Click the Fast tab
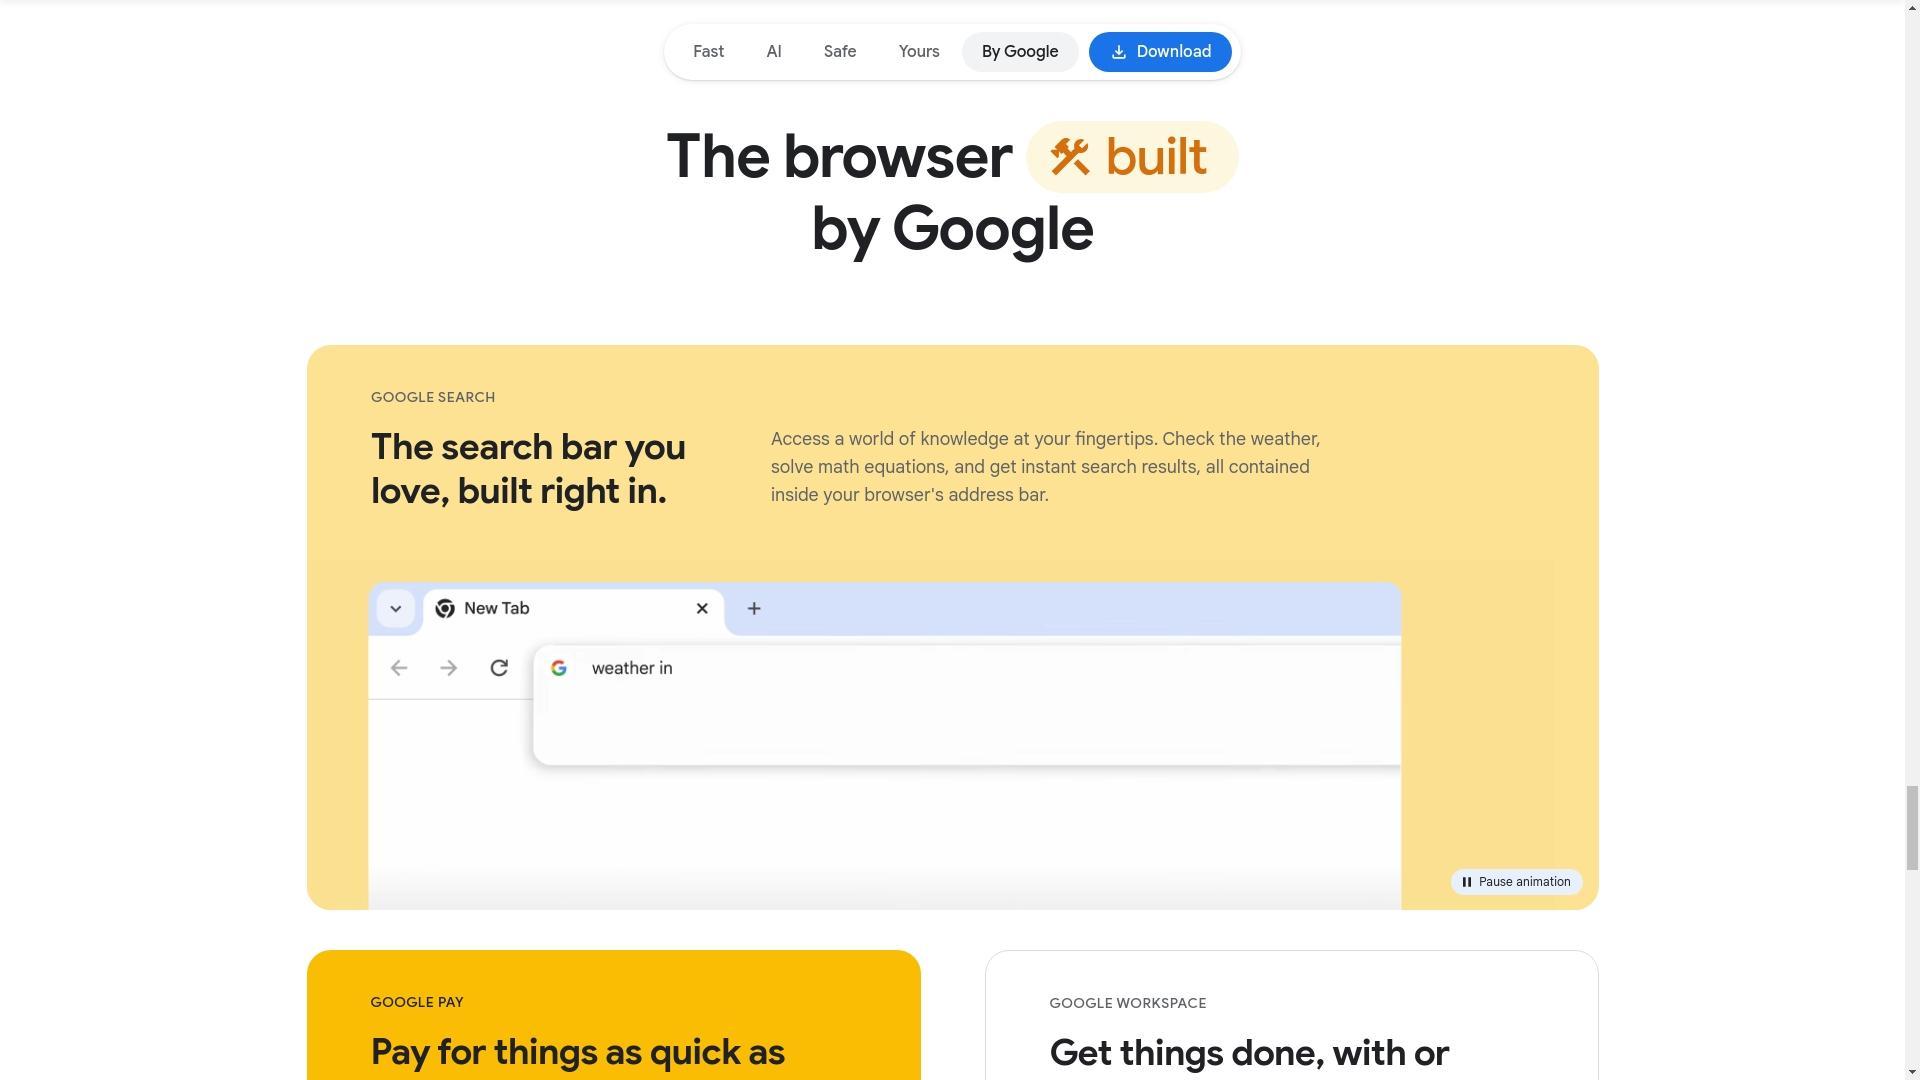The width and height of the screenshot is (1920, 1080). (708, 51)
